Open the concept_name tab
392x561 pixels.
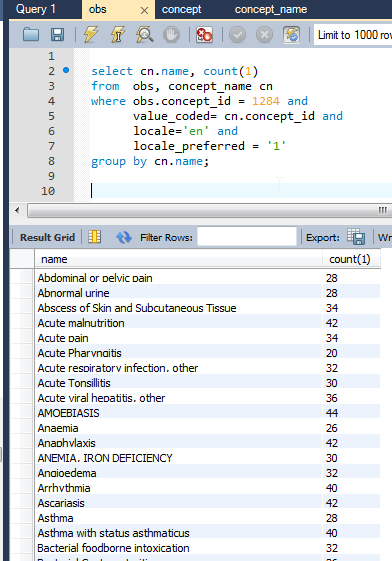click(271, 9)
